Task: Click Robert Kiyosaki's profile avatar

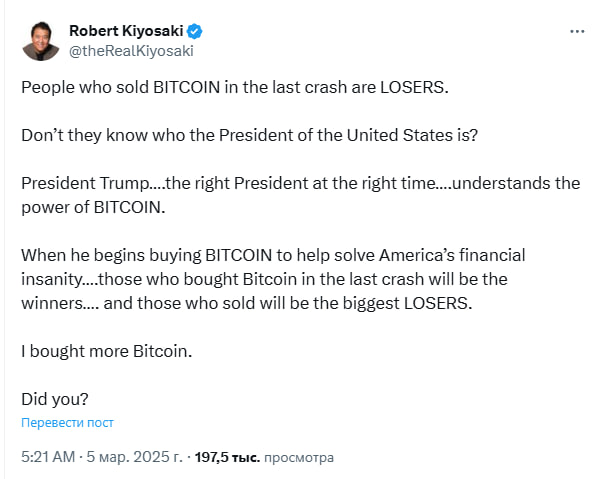Action: [x=42, y=39]
